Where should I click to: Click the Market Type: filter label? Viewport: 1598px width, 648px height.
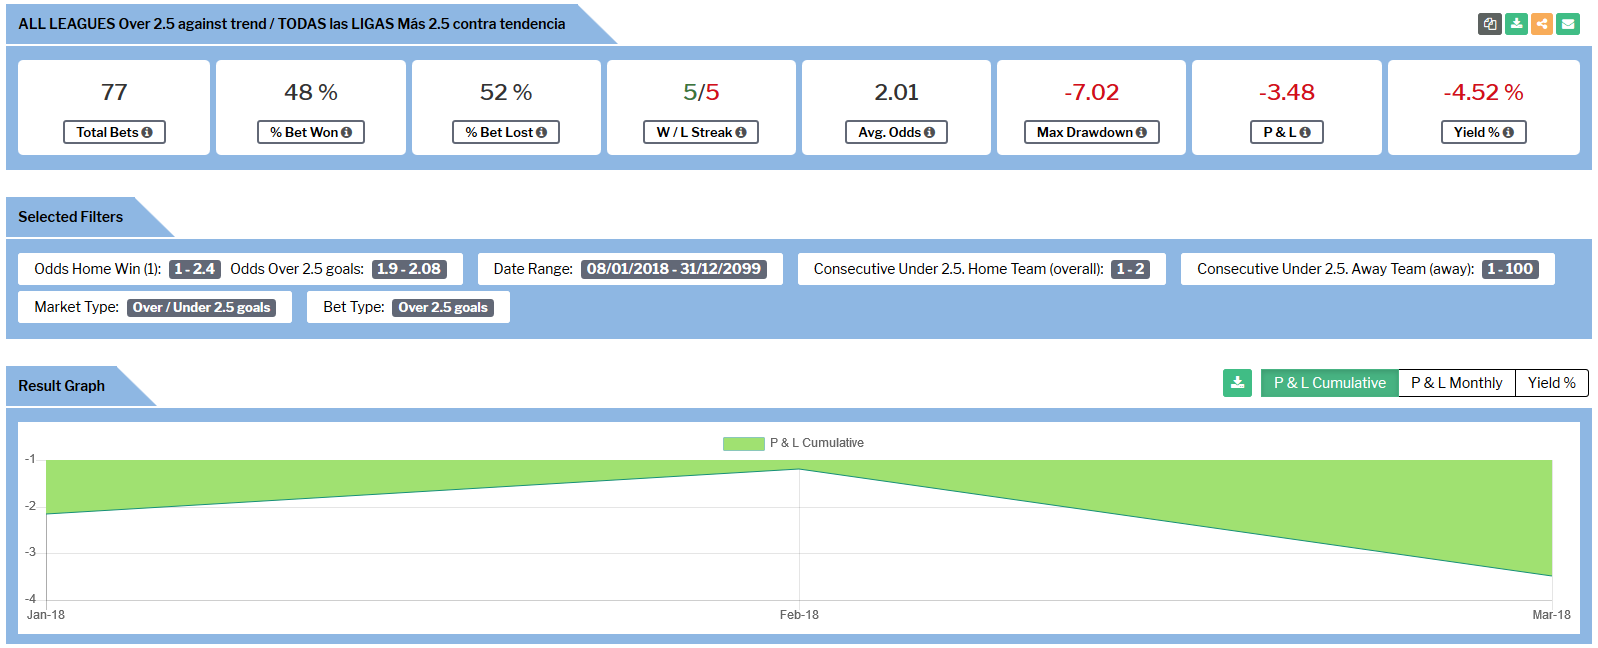[77, 307]
